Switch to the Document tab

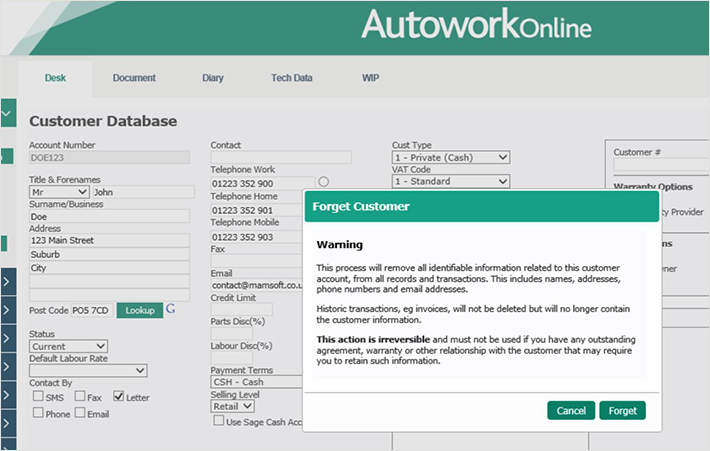(134, 78)
